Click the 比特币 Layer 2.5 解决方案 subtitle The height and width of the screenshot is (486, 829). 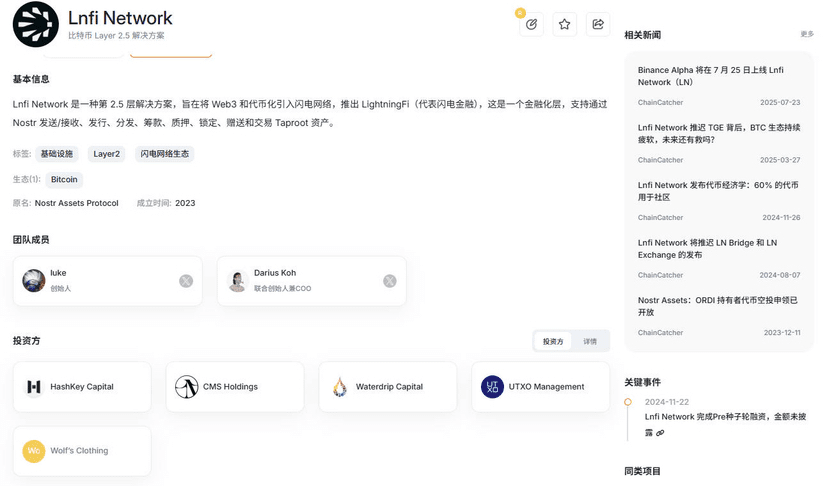pos(116,35)
